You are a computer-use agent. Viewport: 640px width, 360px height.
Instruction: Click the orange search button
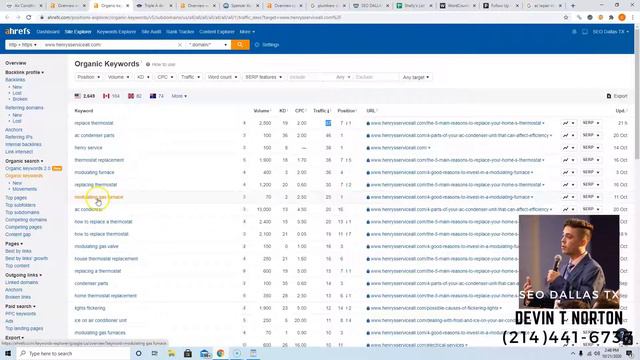240,44
